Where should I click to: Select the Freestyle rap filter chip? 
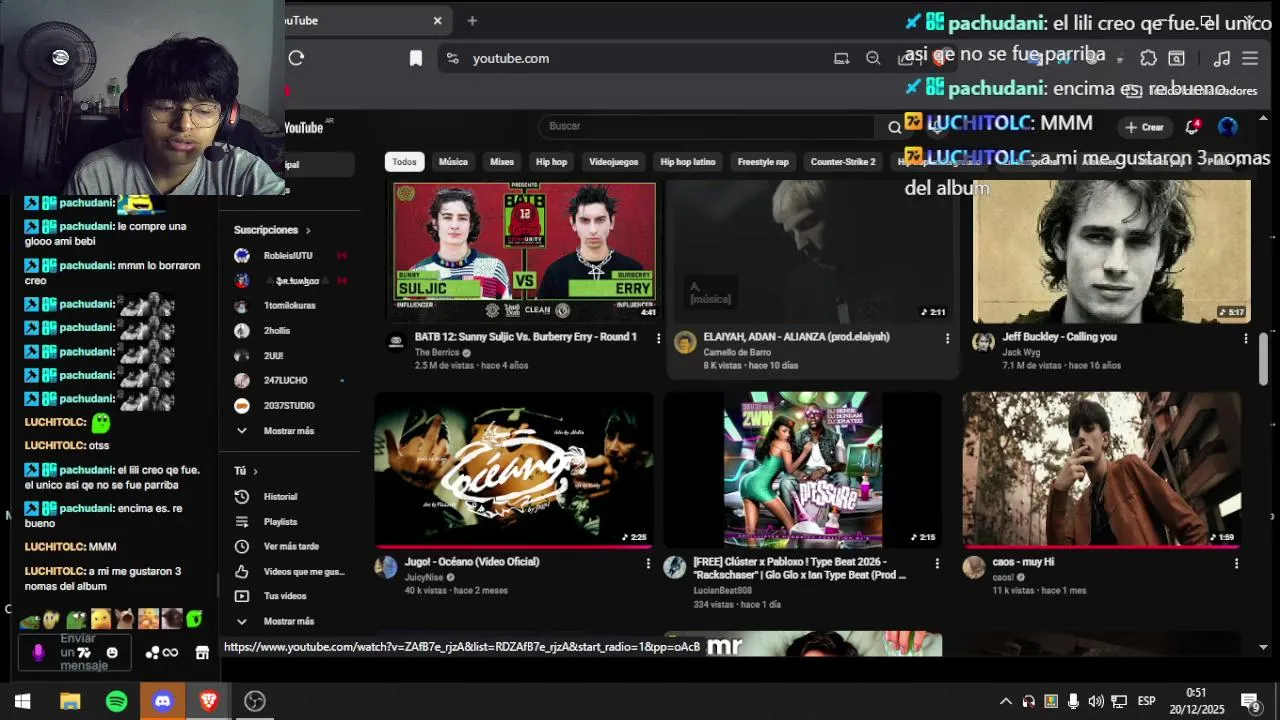point(763,162)
